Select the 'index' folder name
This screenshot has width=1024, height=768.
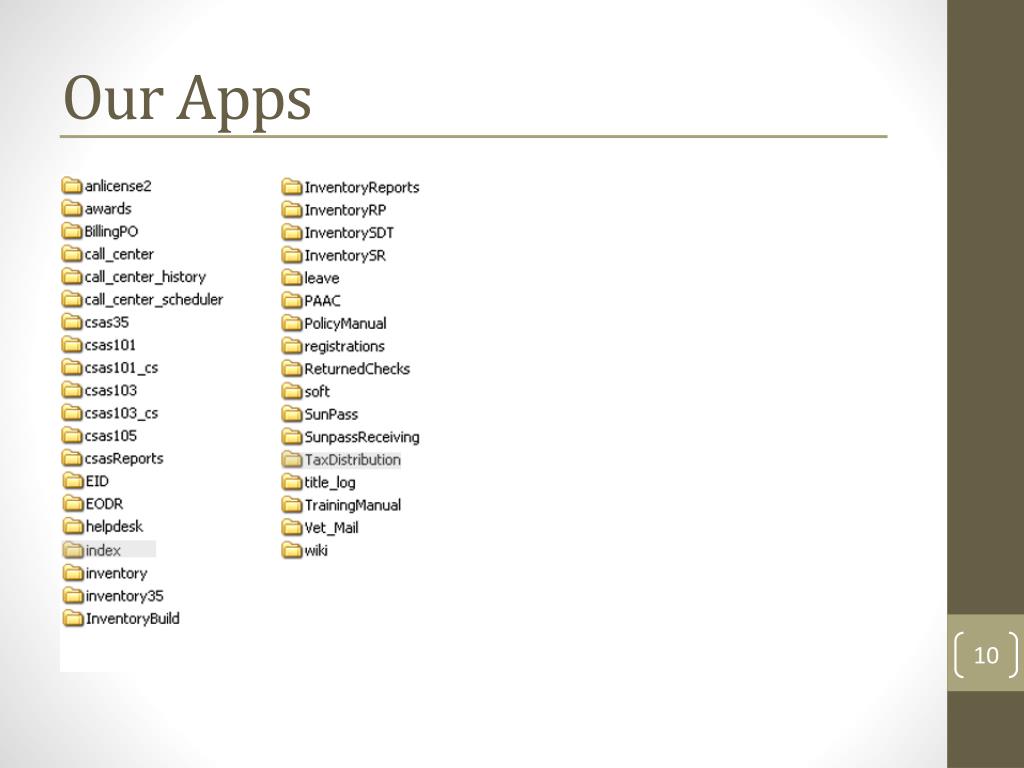pos(103,551)
